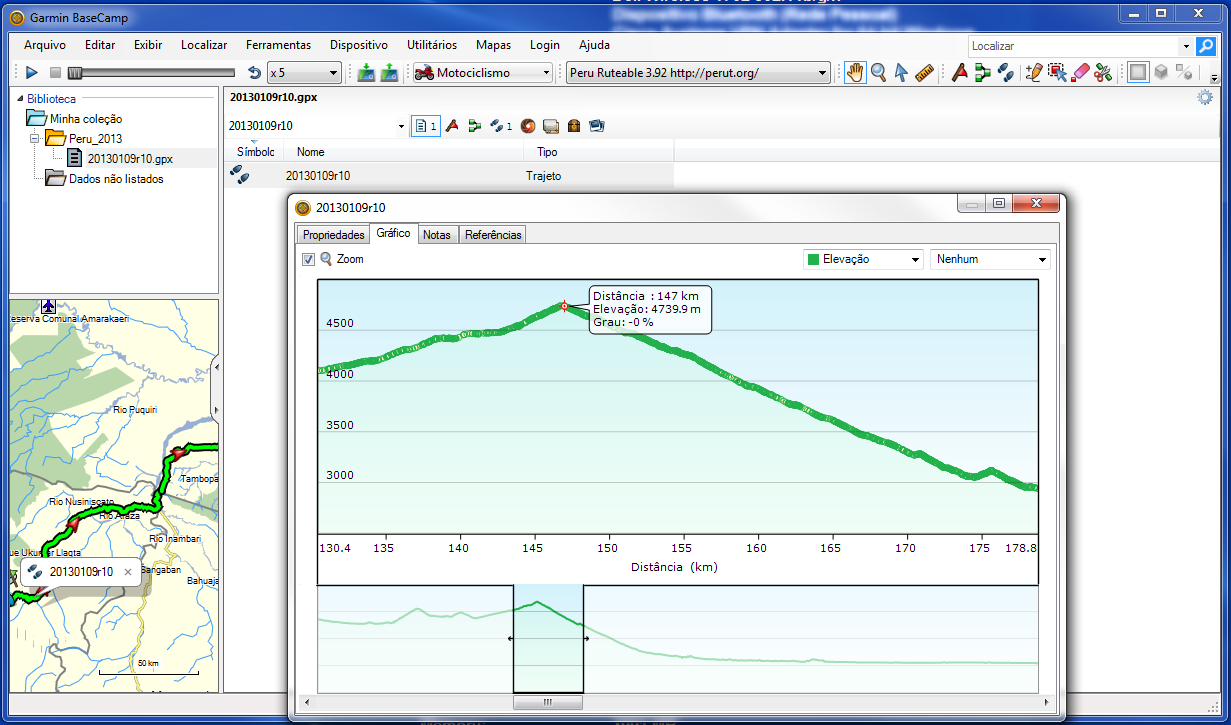Click the Divide scissors tool

tap(1103, 73)
